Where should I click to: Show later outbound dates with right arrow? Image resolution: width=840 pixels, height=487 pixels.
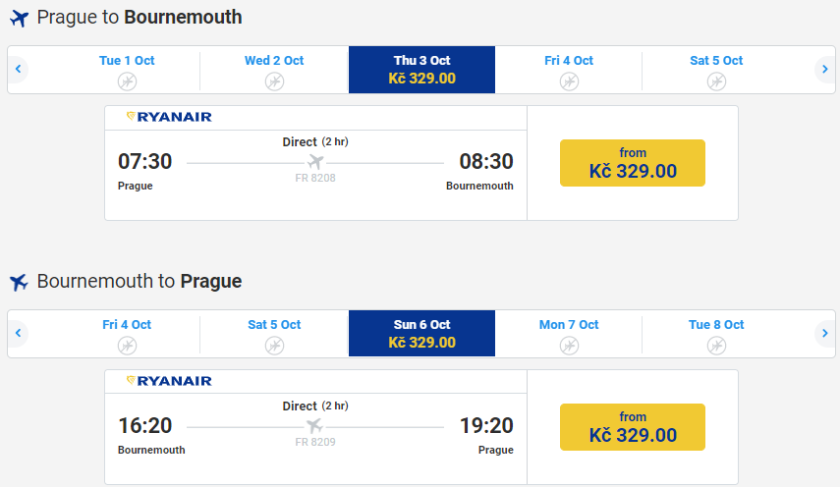824,70
